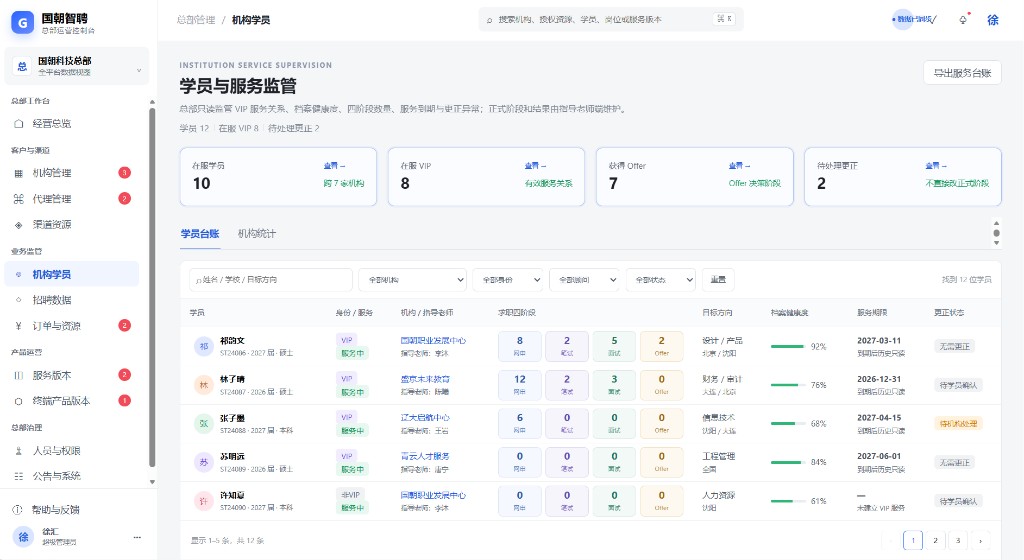The height and width of the screenshot is (560, 1024).
Task: Click the student name 许知夏
Action: 232,495
